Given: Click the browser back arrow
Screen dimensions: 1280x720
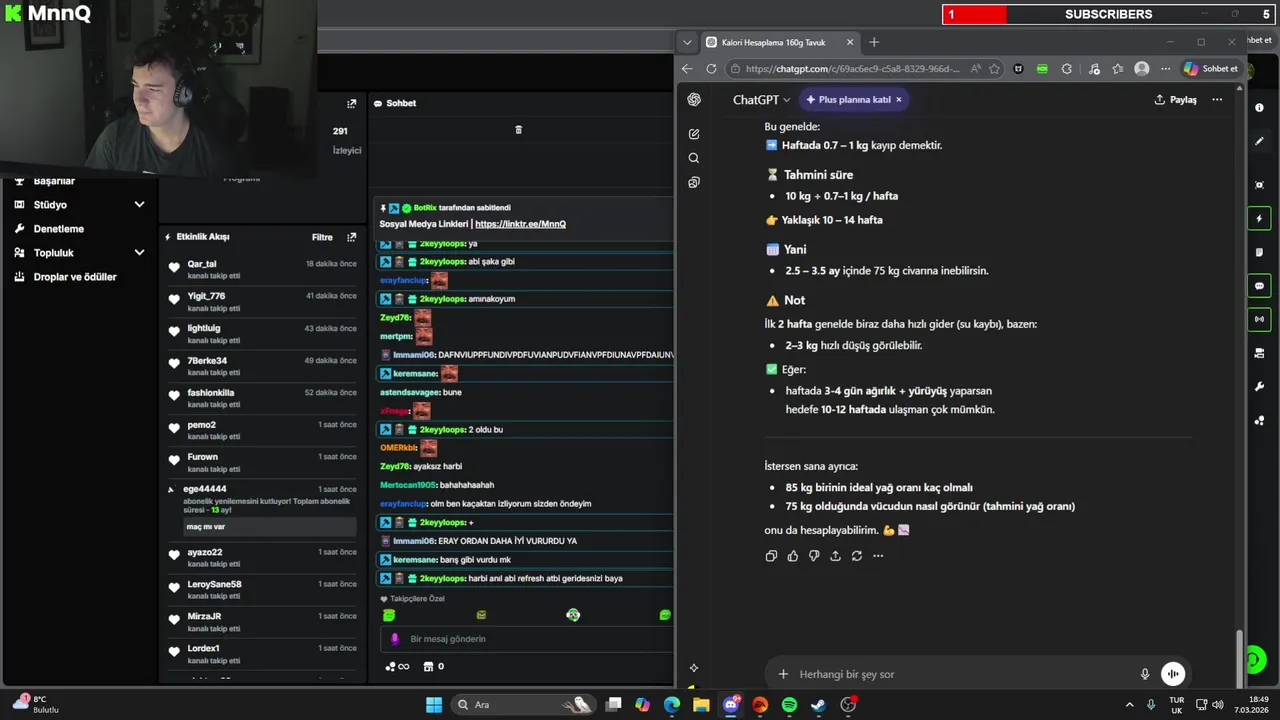Looking at the screenshot, I should [x=687, y=69].
